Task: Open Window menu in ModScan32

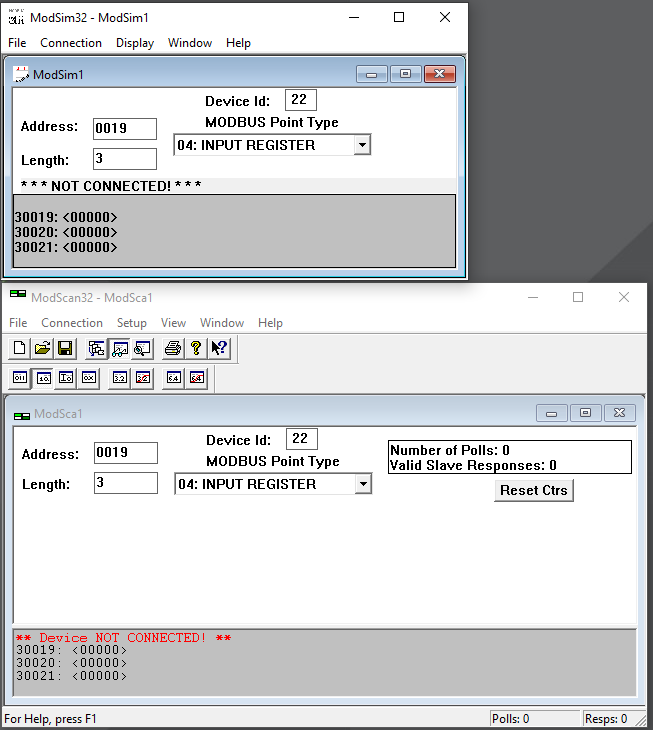Action: pyautogui.click(x=222, y=323)
